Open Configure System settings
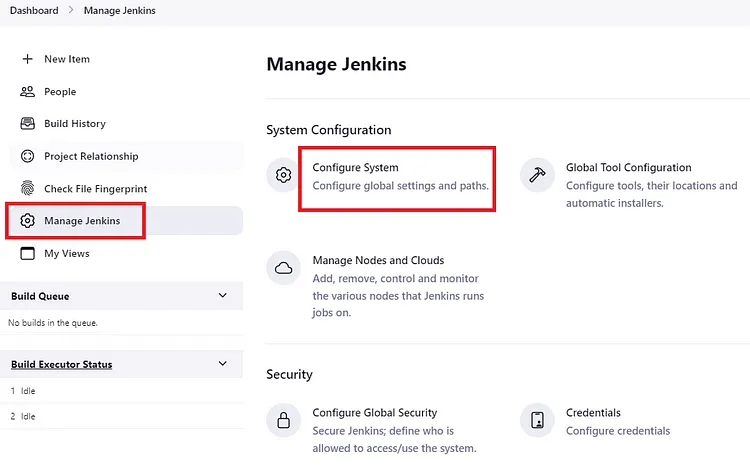 pos(355,167)
